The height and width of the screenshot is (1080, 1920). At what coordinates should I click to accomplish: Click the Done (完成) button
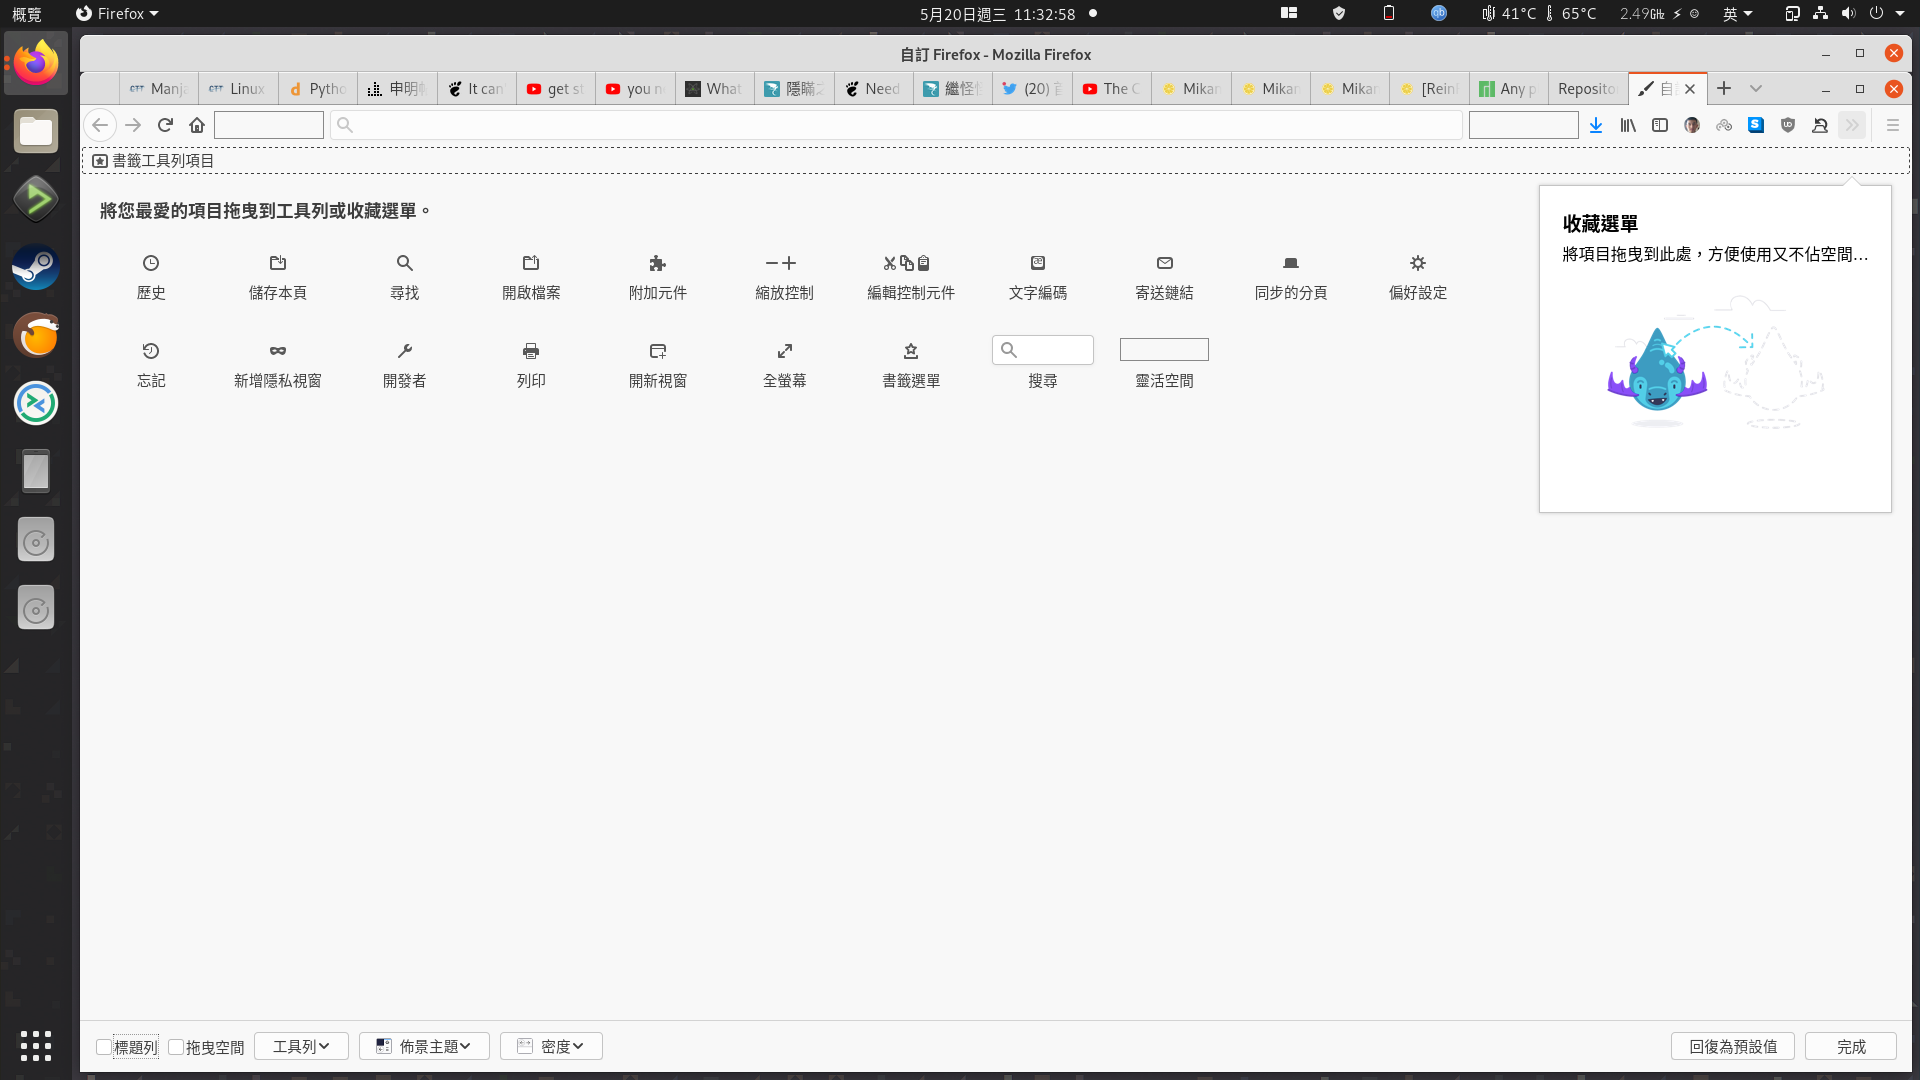[x=1851, y=1046]
